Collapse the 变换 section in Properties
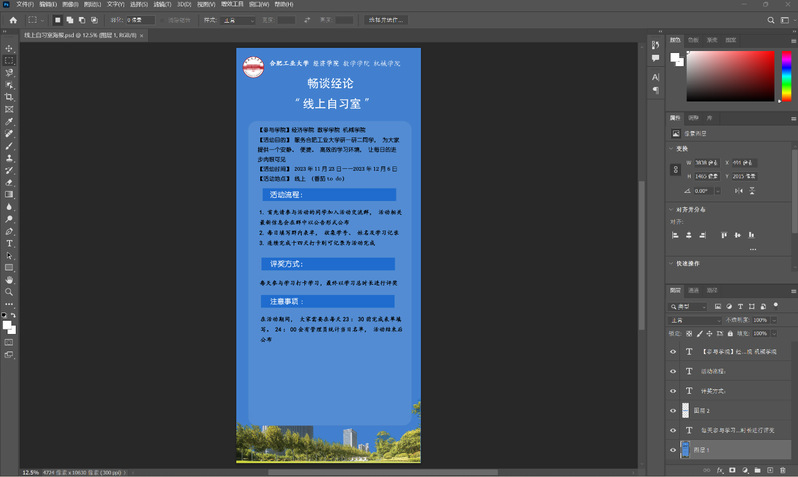 tap(672, 148)
